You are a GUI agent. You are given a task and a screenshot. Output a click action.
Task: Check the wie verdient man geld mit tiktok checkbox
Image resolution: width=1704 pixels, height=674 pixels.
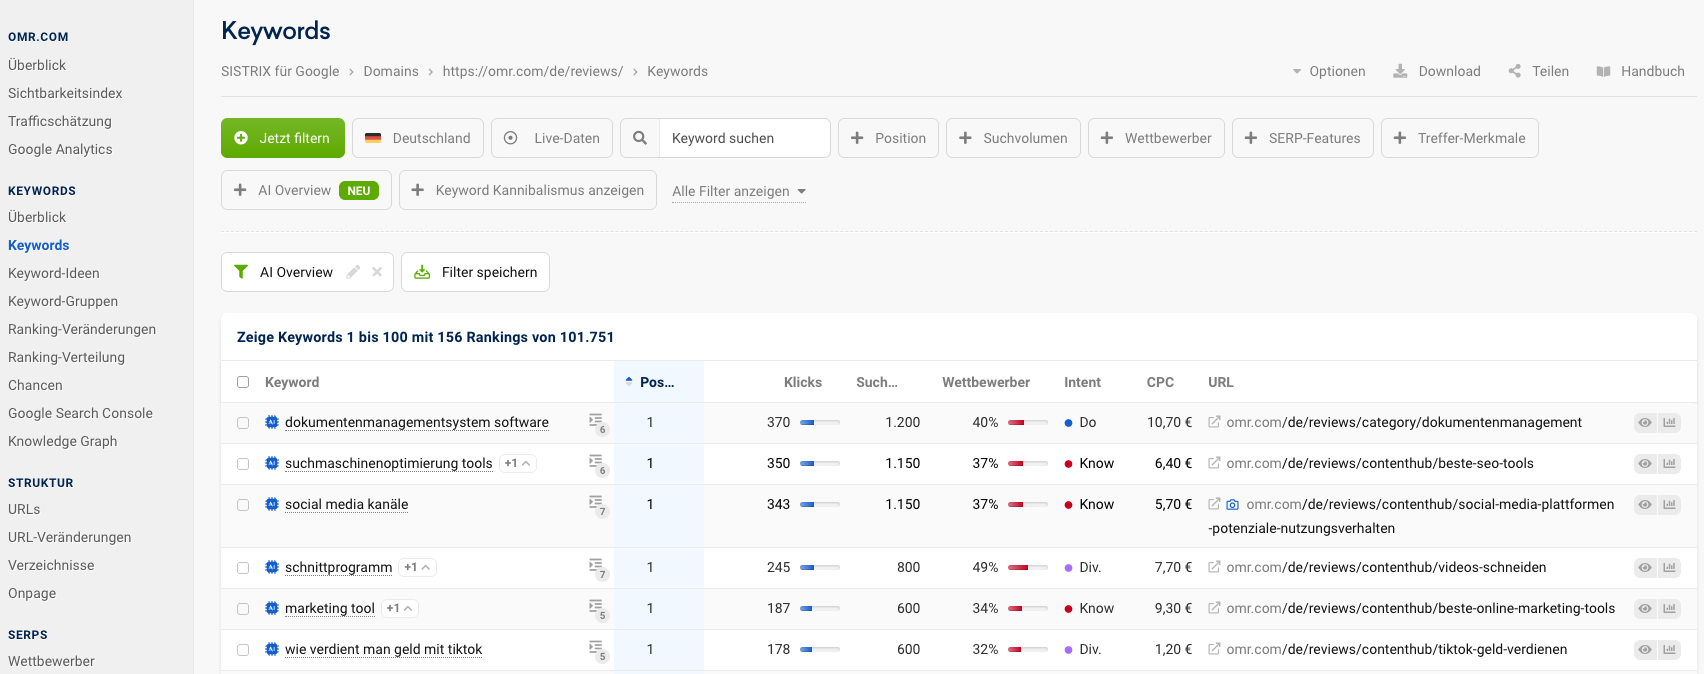[243, 650]
